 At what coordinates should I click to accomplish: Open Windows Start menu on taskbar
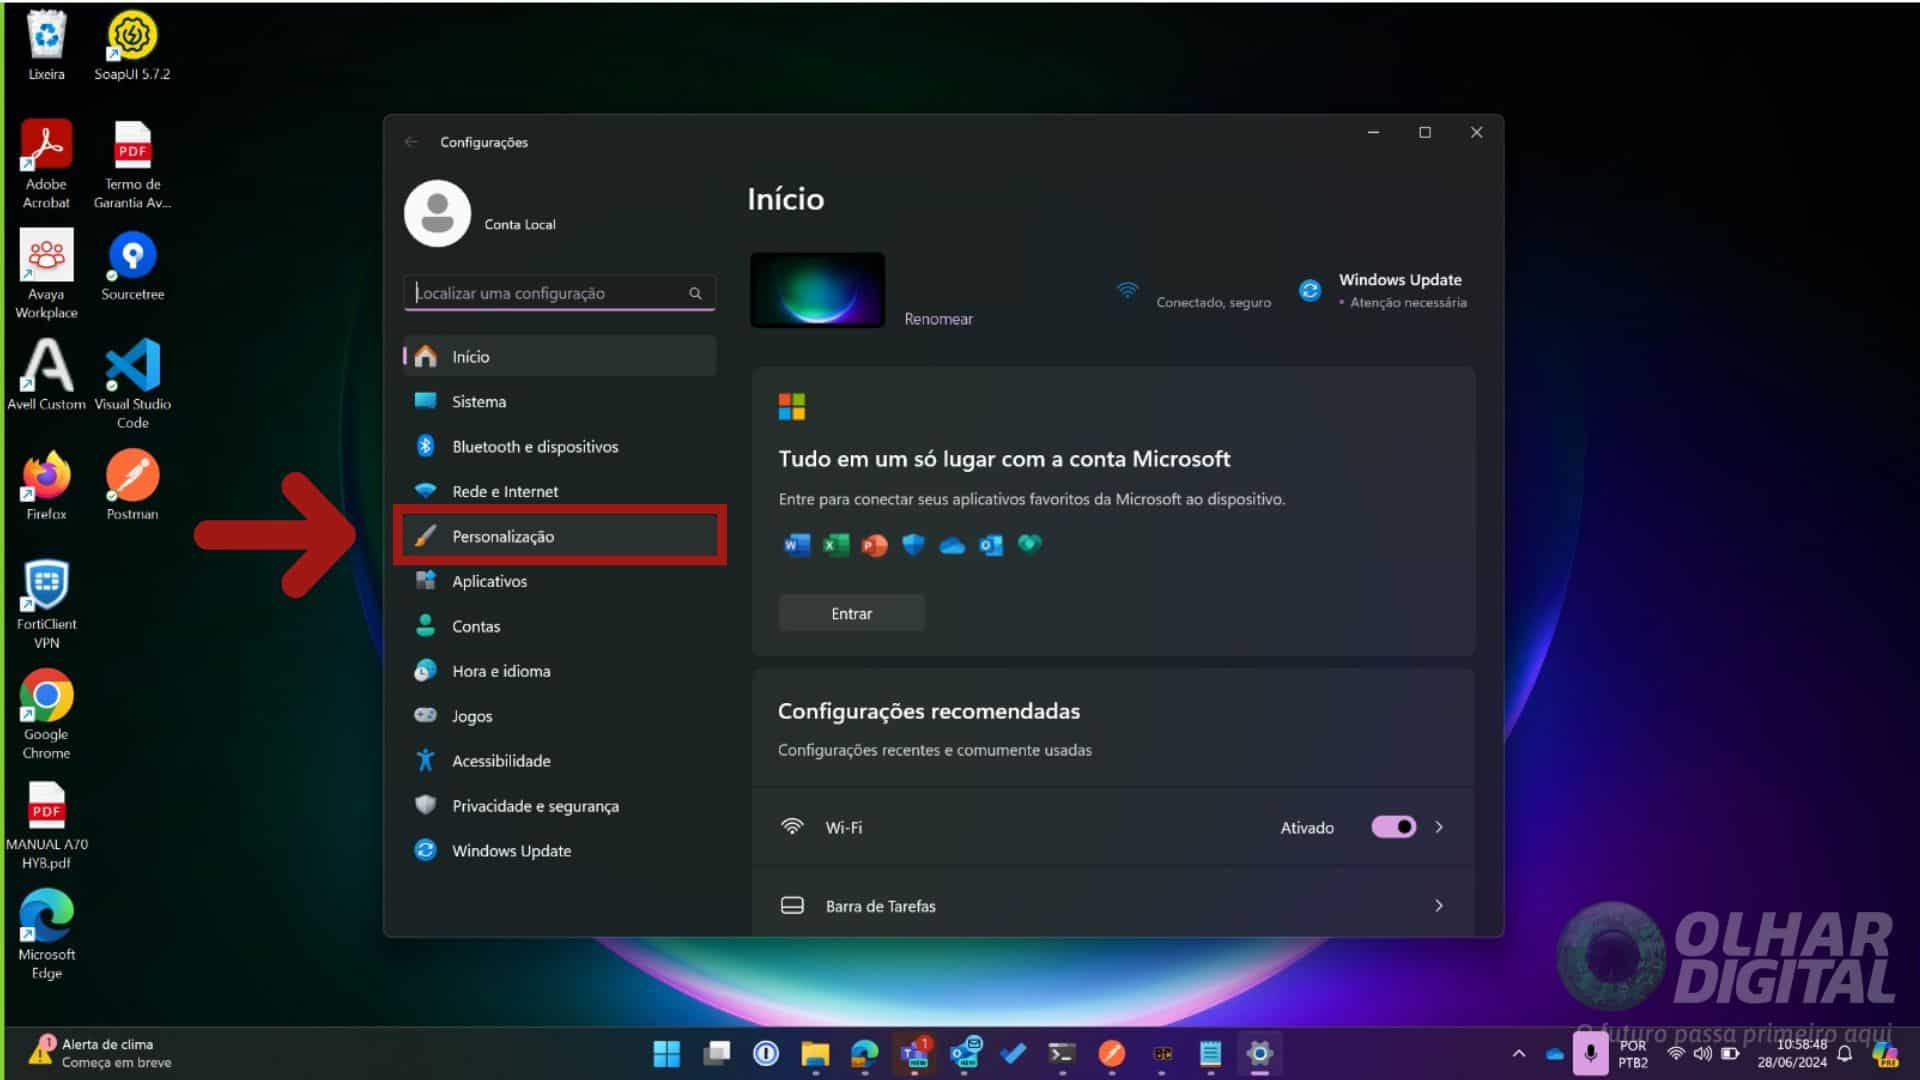667,1053
